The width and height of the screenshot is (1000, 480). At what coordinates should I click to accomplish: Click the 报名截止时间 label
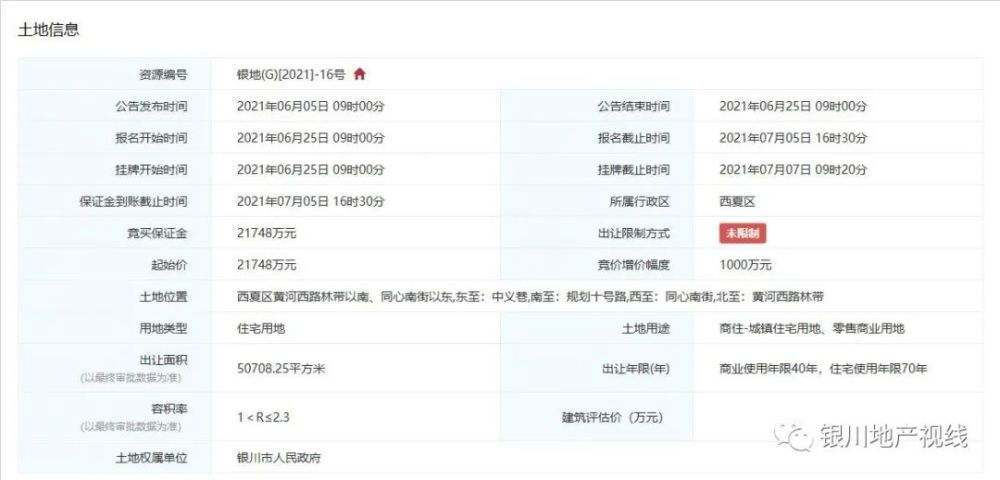pyautogui.click(x=634, y=138)
